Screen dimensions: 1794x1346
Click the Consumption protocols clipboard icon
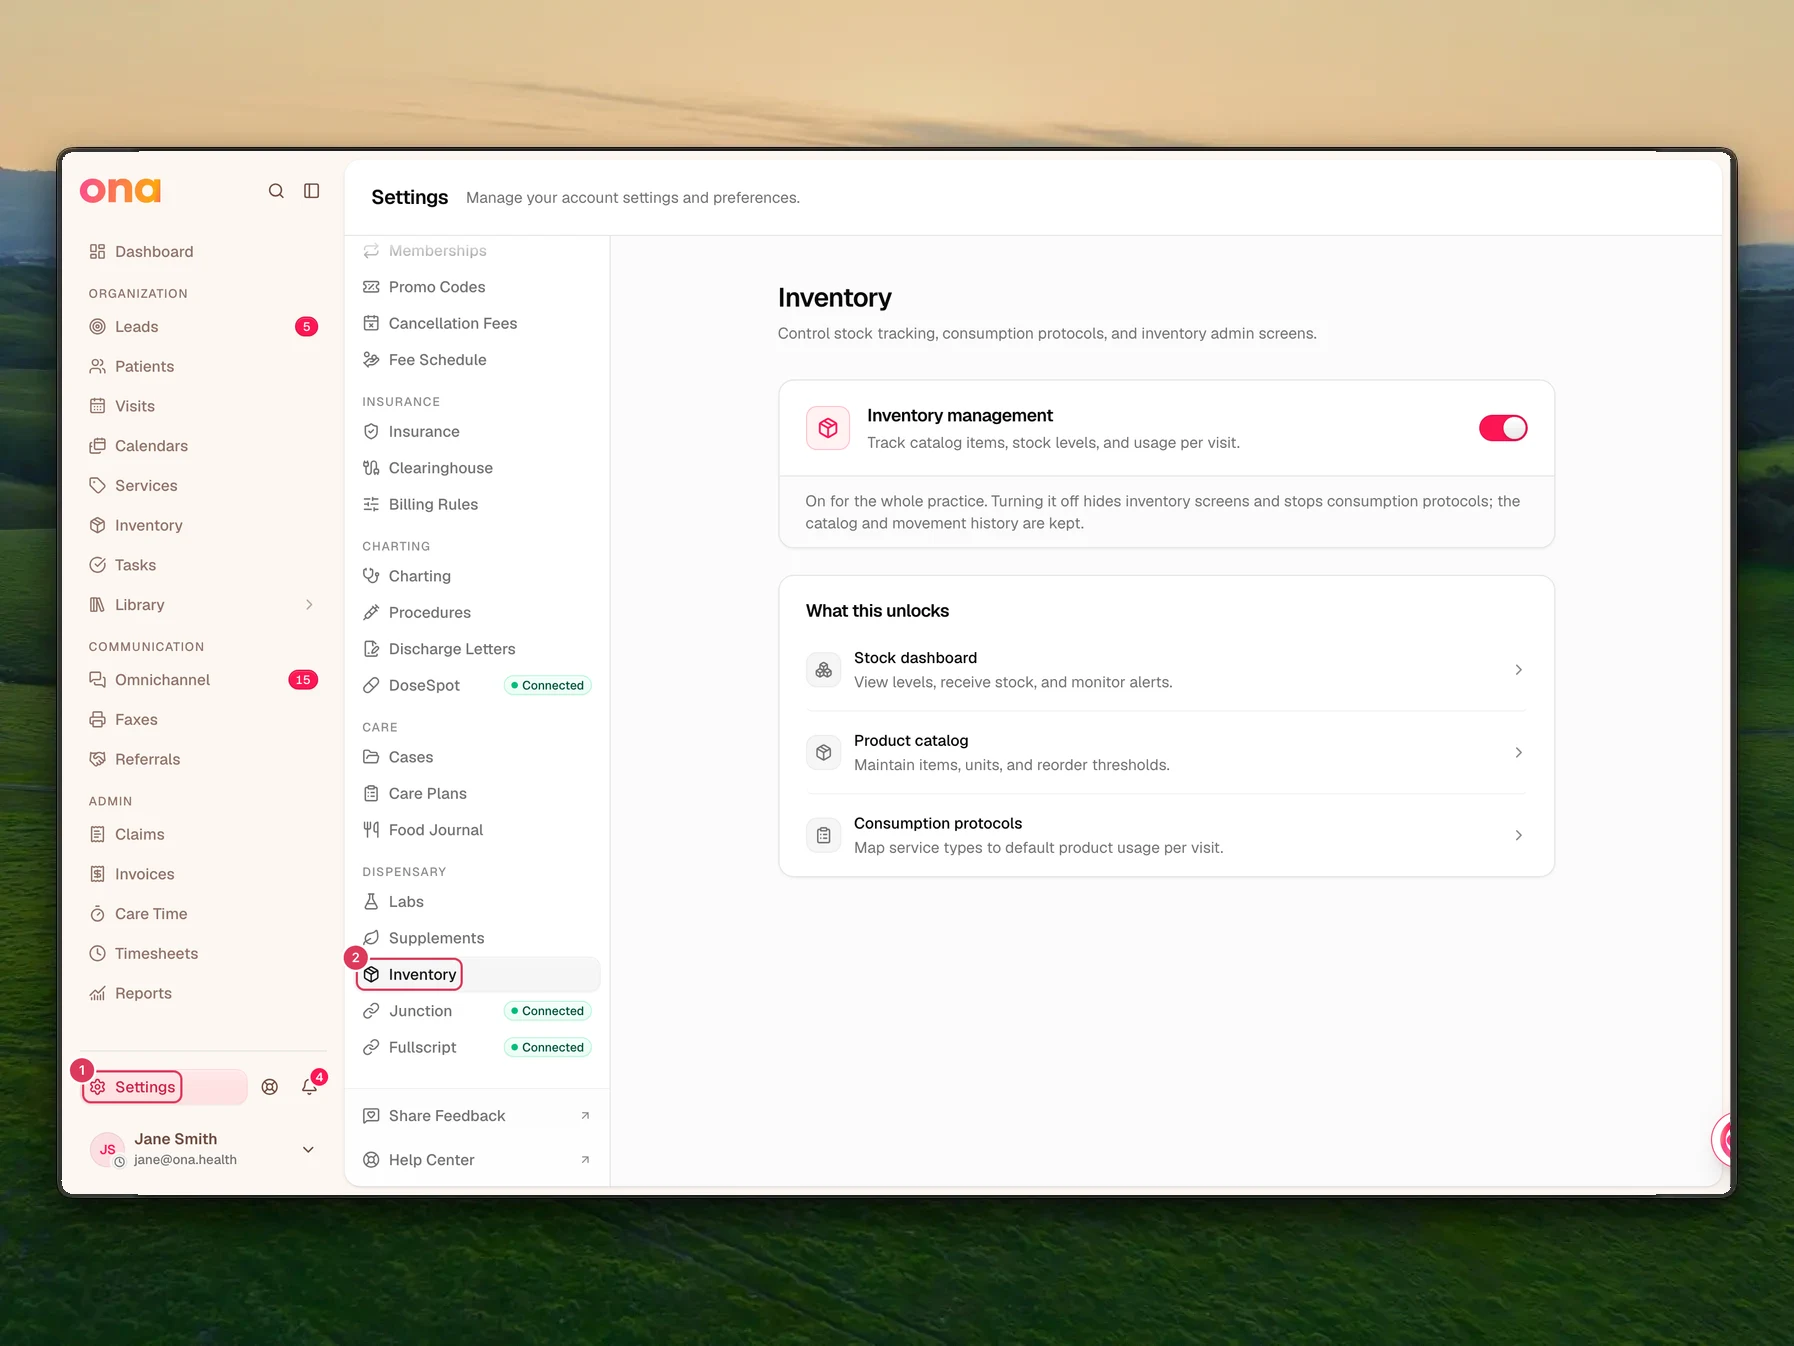824,836
